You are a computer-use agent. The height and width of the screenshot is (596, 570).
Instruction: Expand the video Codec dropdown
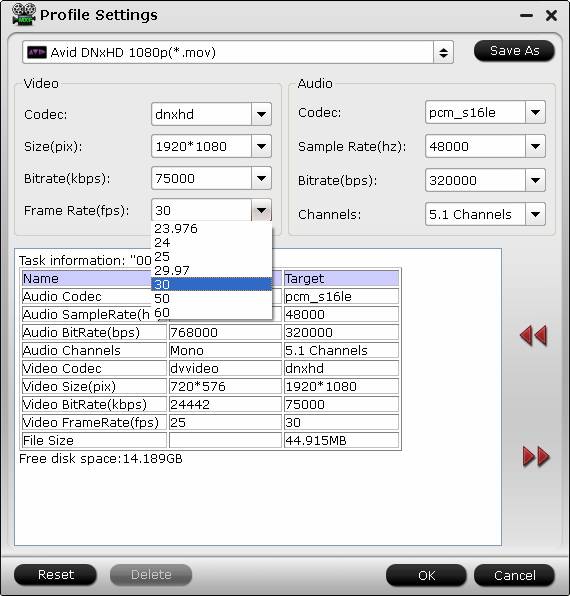tap(261, 114)
